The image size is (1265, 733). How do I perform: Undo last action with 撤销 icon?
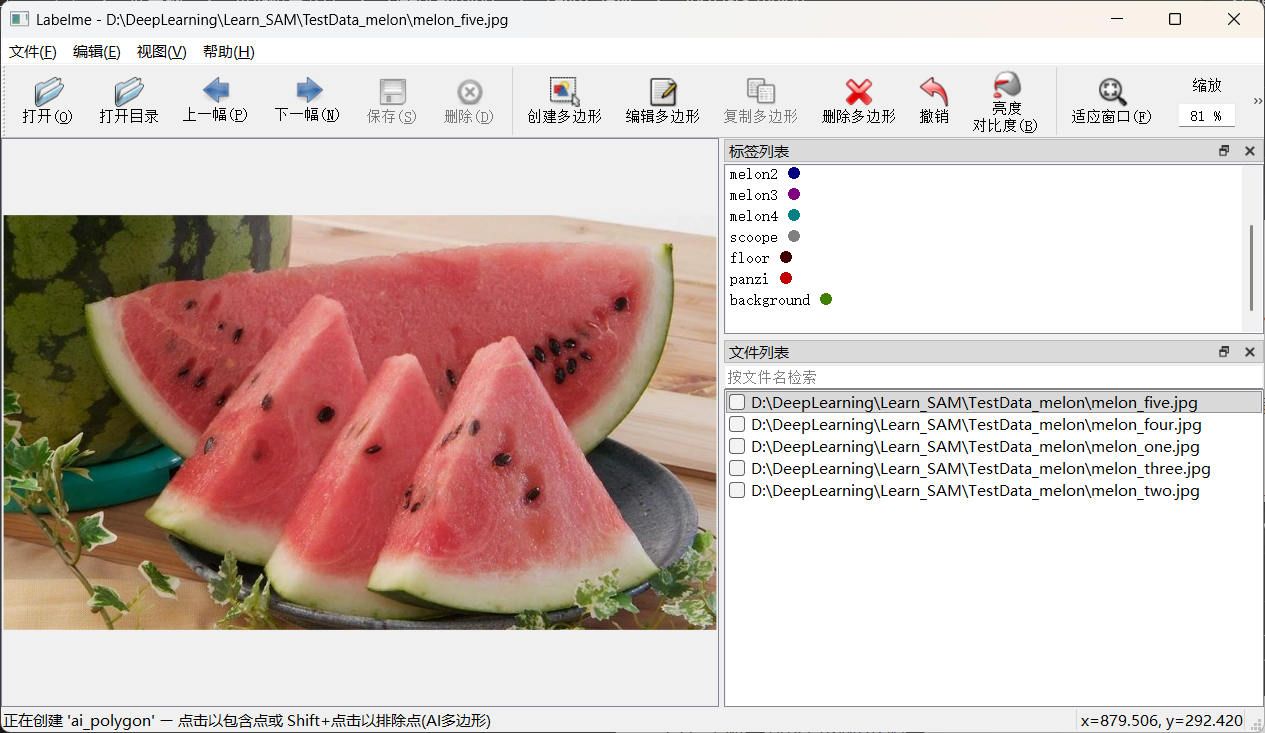tap(933, 100)
